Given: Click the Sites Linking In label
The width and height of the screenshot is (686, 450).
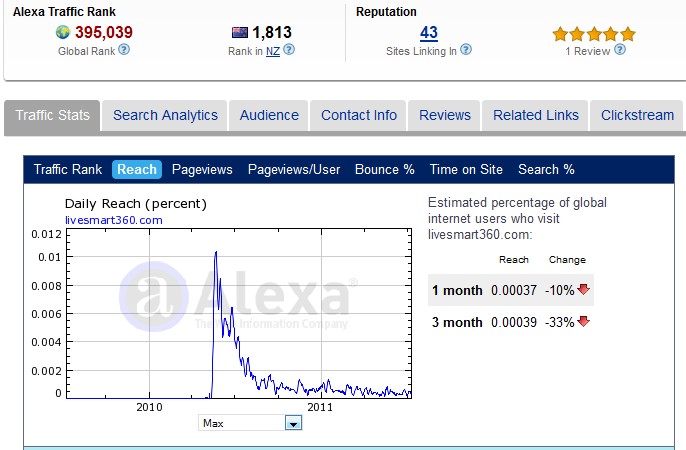Looking at the screenshot, I should tap(421, 51).
